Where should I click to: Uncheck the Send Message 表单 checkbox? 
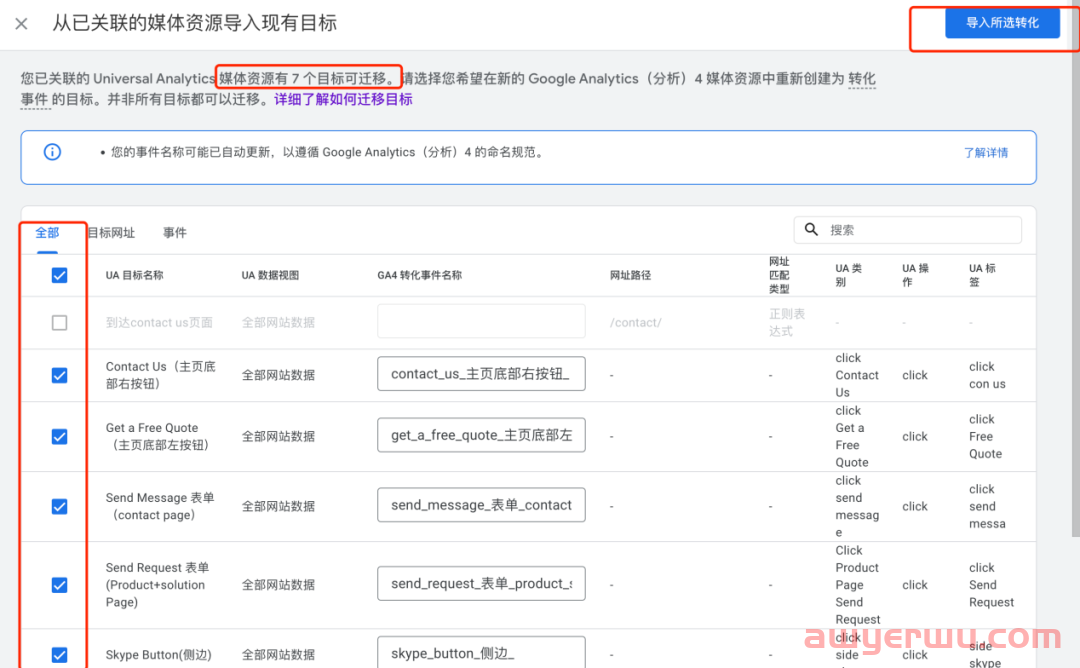click(x=59, y=506)
